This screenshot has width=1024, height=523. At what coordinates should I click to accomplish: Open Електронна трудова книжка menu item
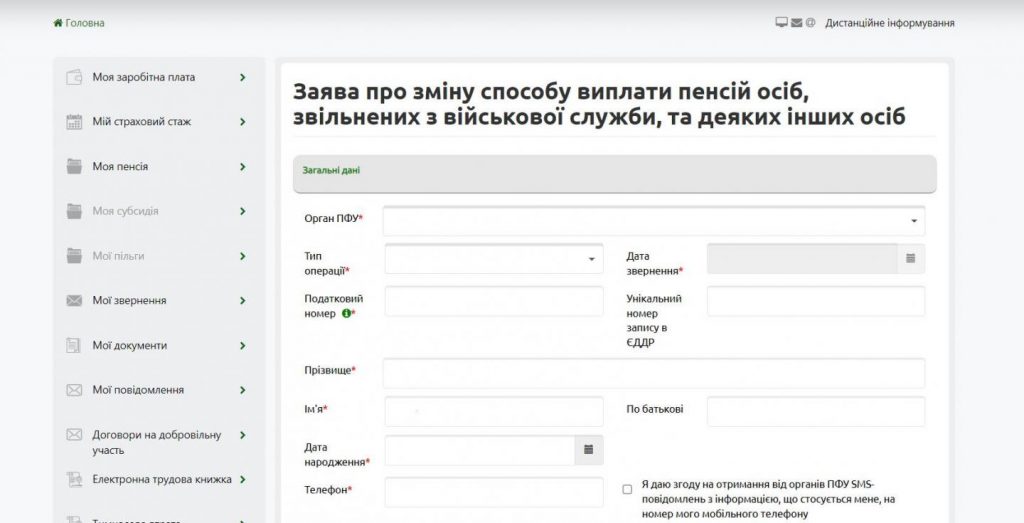161,479
